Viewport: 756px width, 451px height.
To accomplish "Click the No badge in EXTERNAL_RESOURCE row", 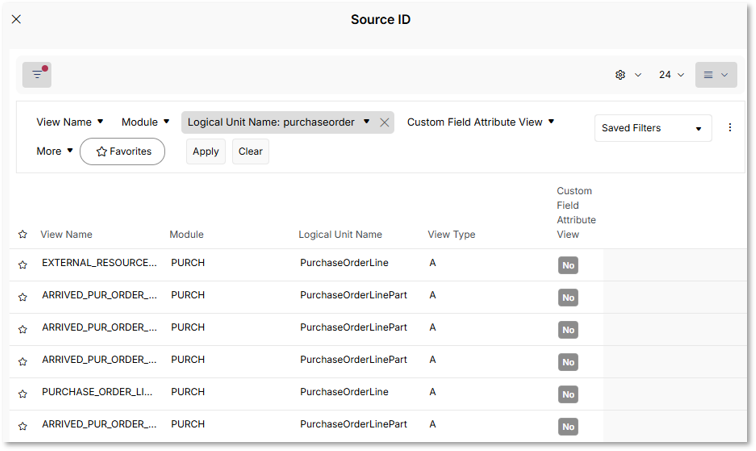I will click(568, 265).
